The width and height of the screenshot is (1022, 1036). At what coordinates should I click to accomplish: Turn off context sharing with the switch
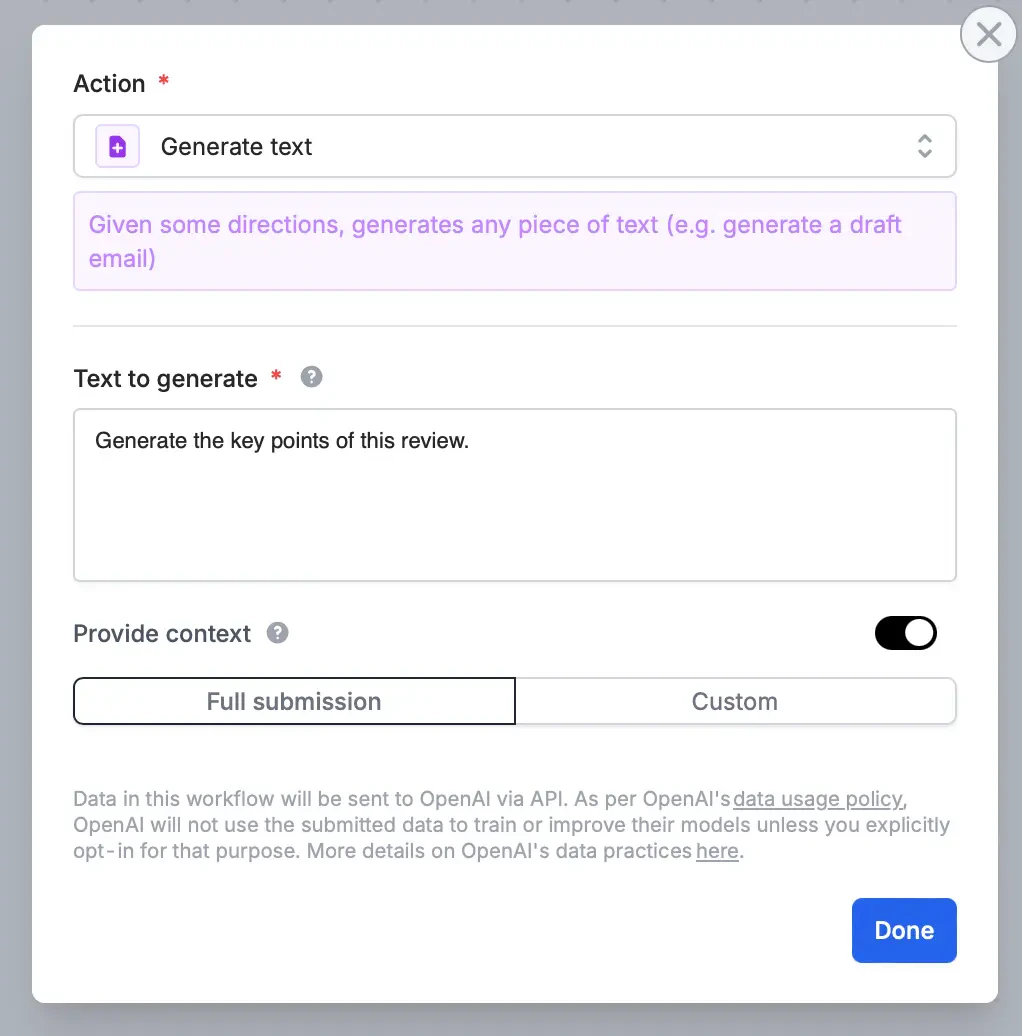pyautogui.click(x=905, y=632)
